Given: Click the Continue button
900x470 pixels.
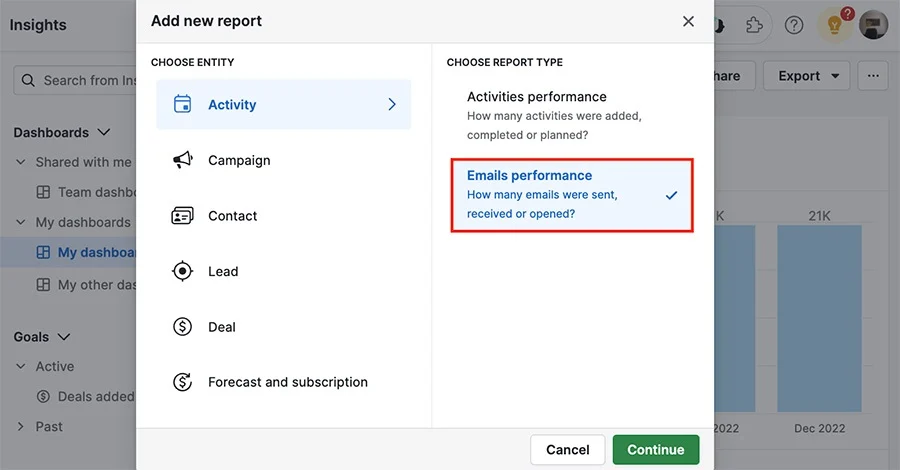Looking at the screenshot, I should click(655, 449).
